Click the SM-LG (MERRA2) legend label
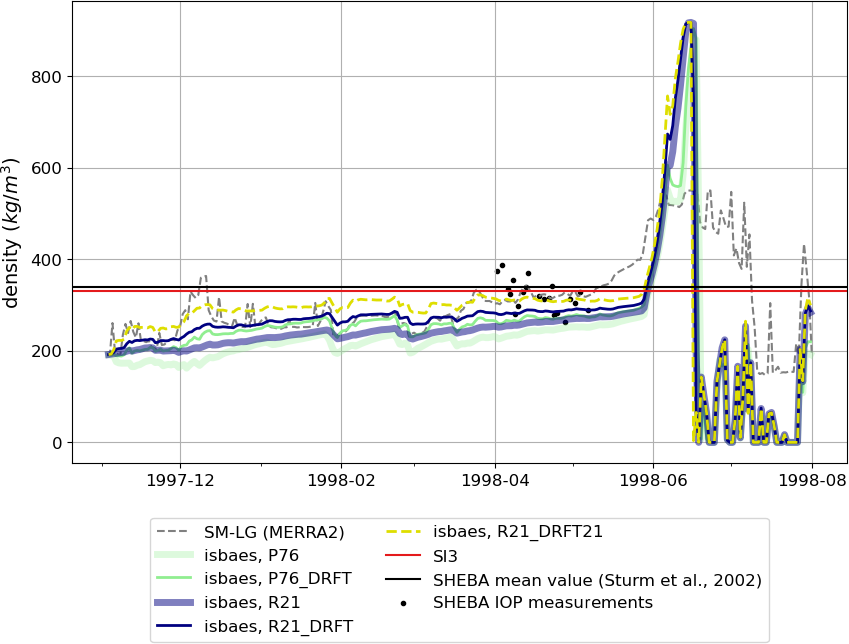The height and width of the screenshot is (644, 849). 272,532
